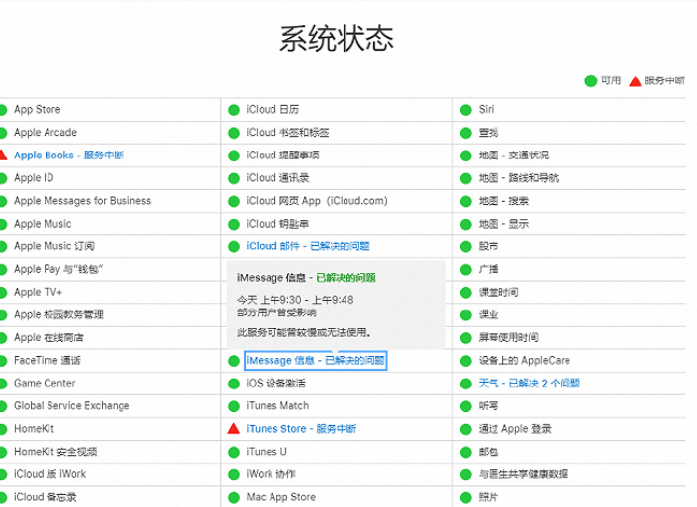Image resolution: width=697 pixels, height=507 pixels.
Task: Click the popup time 今天 上午9:30 - 上午9:48
Action: pos(295,300)
